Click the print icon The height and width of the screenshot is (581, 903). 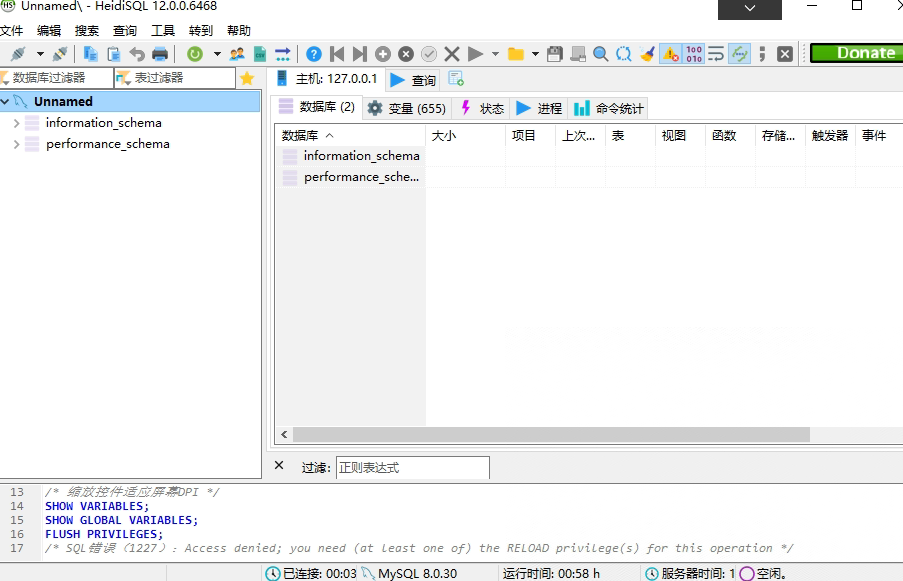tap(160, 54)
